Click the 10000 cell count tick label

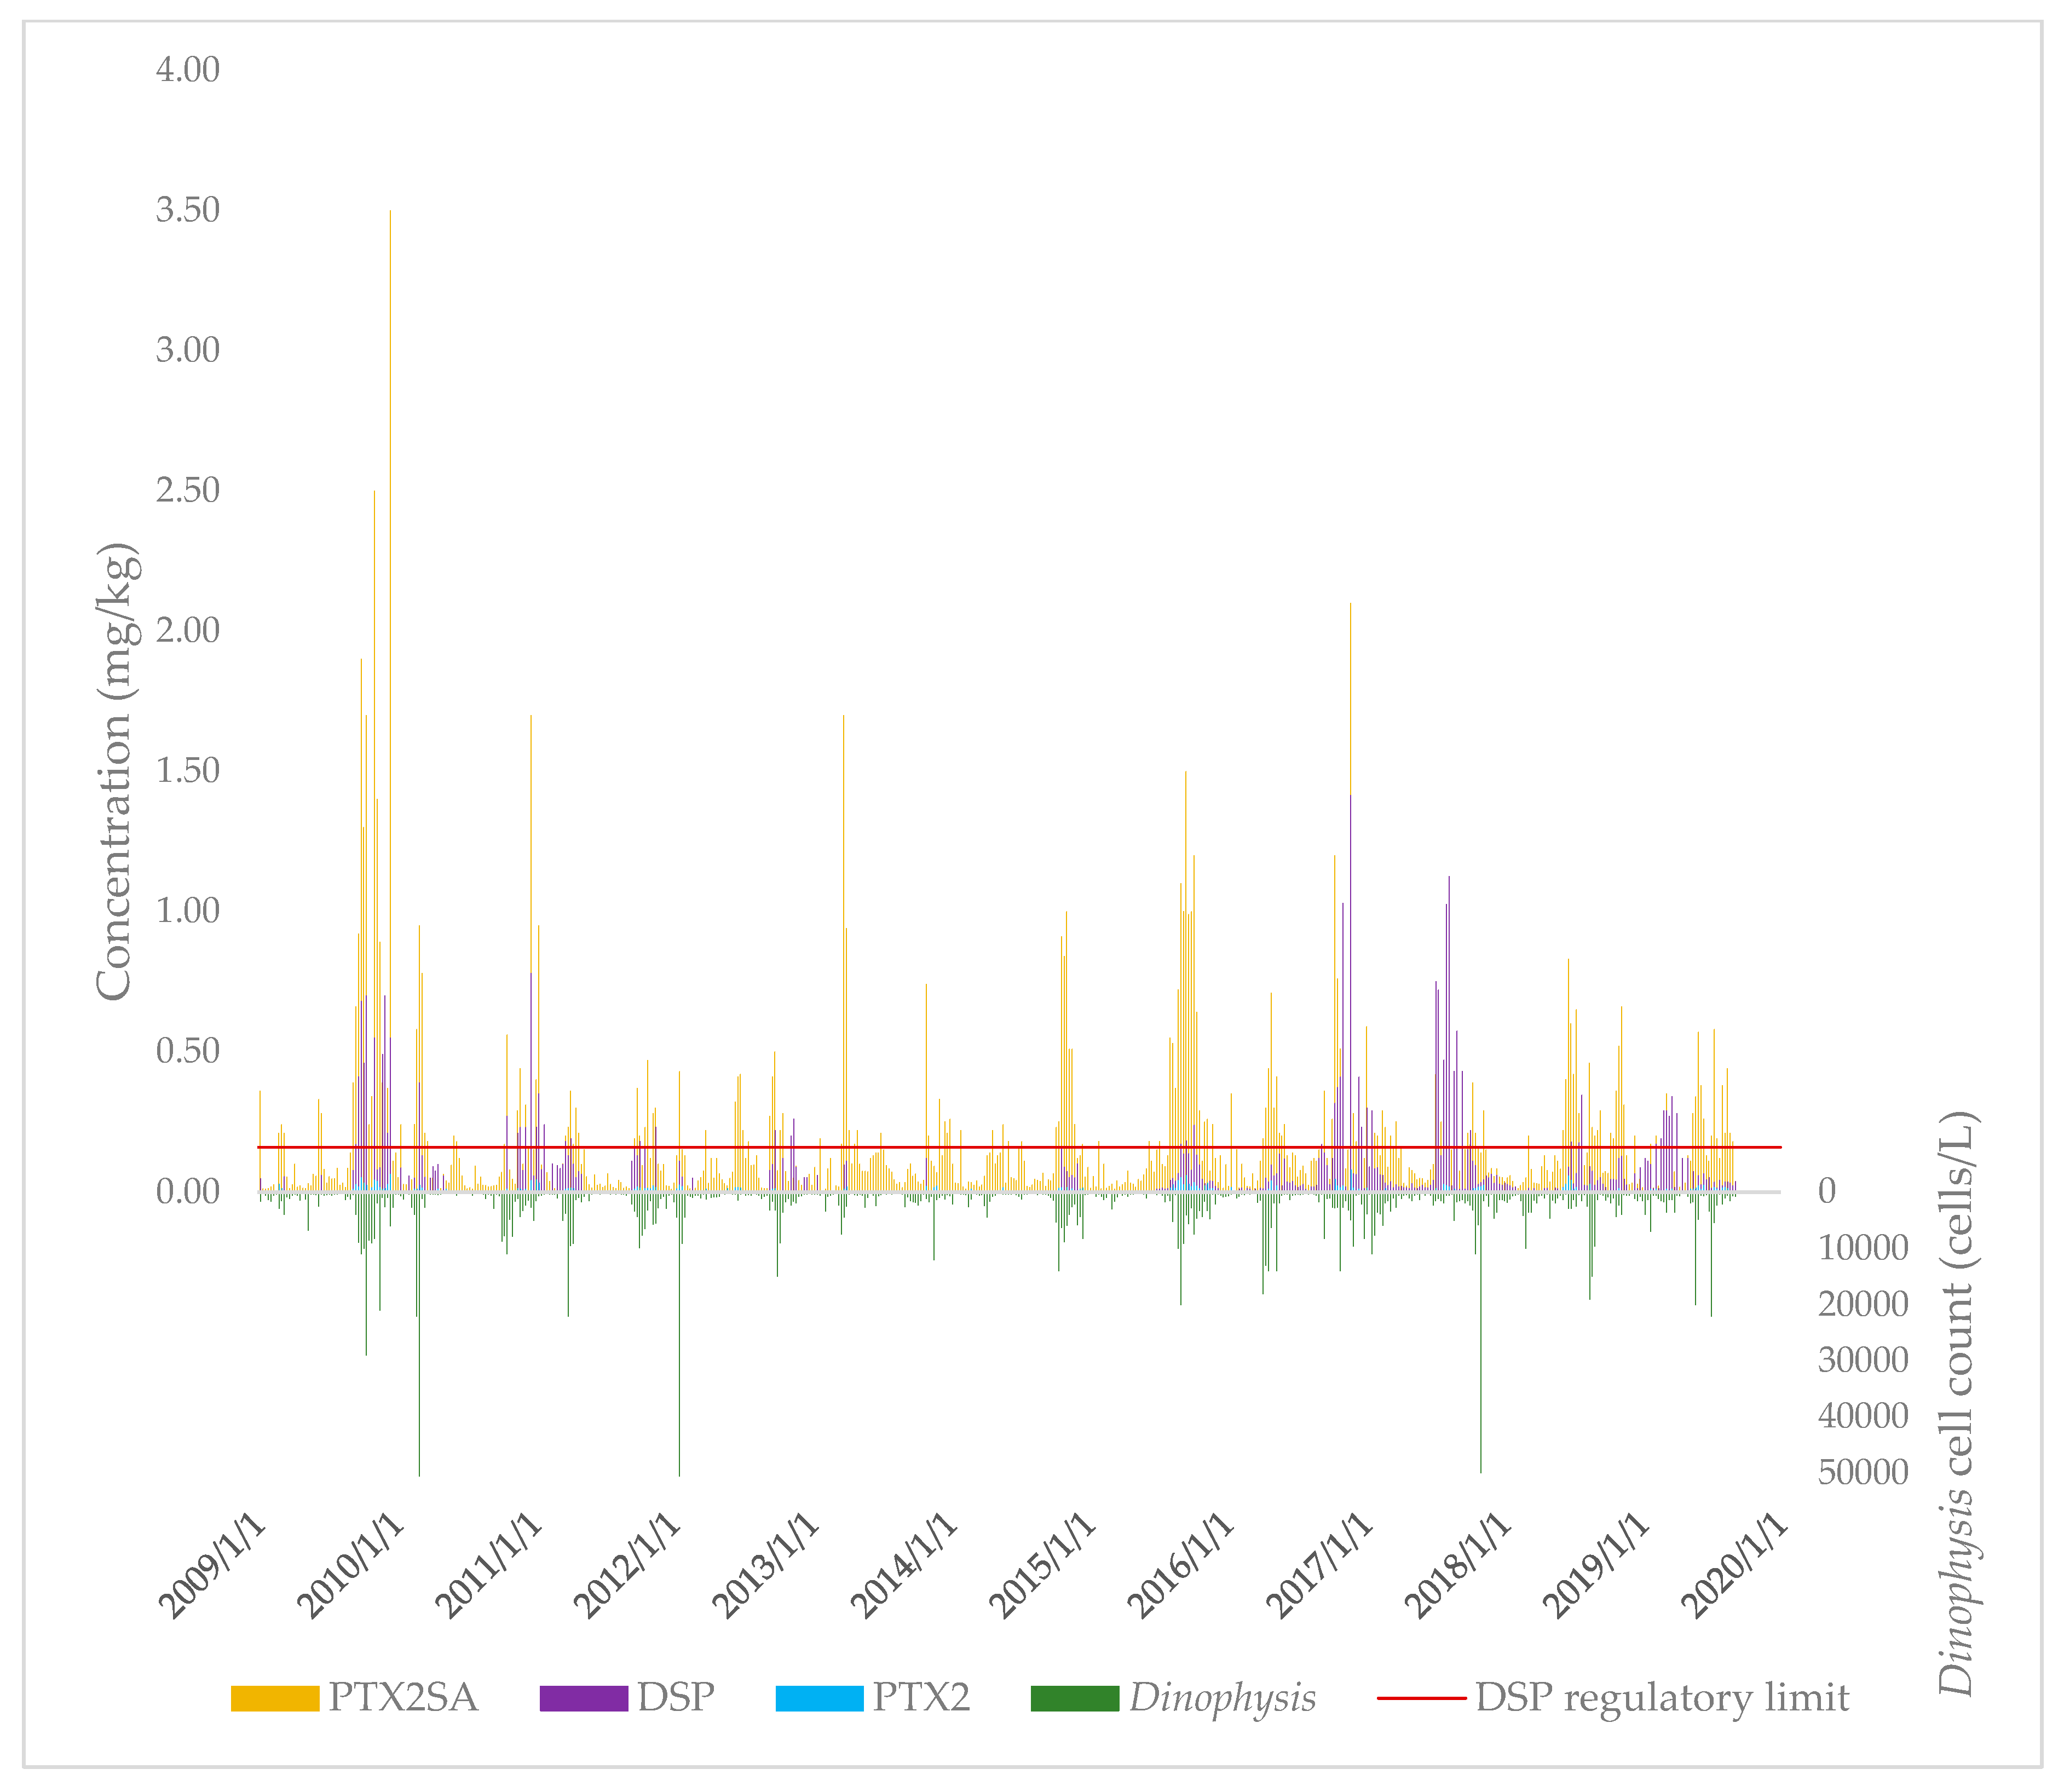pyautogui.click(x=1863, y=1247)
